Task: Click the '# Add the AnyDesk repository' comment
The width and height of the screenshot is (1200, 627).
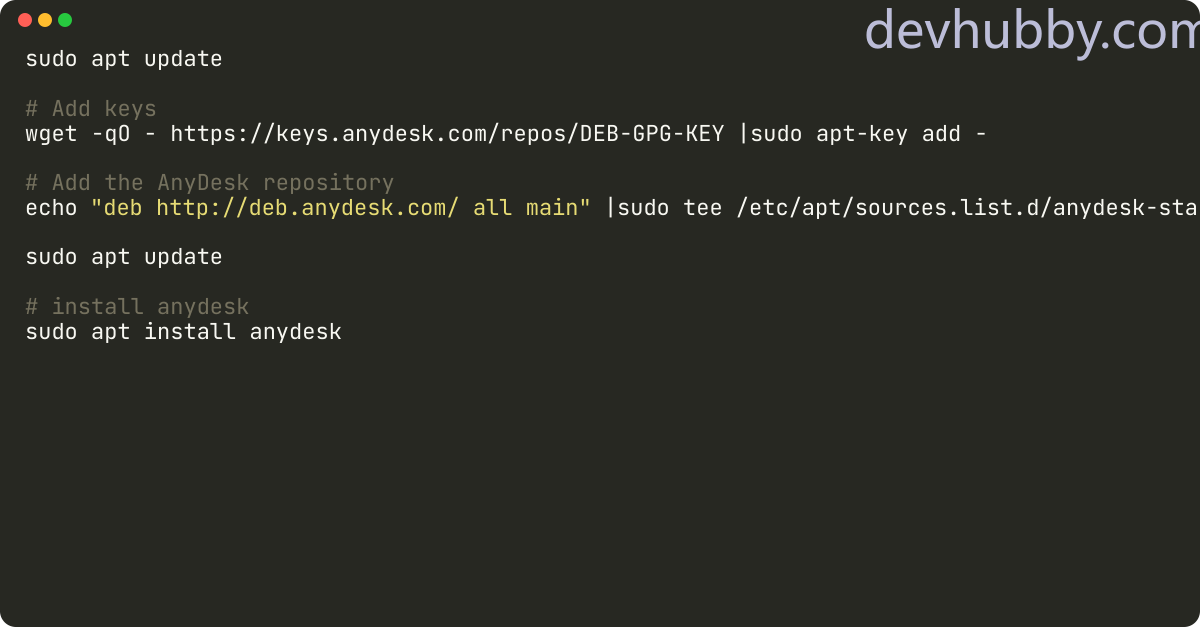Action: [x=210, y=183]
